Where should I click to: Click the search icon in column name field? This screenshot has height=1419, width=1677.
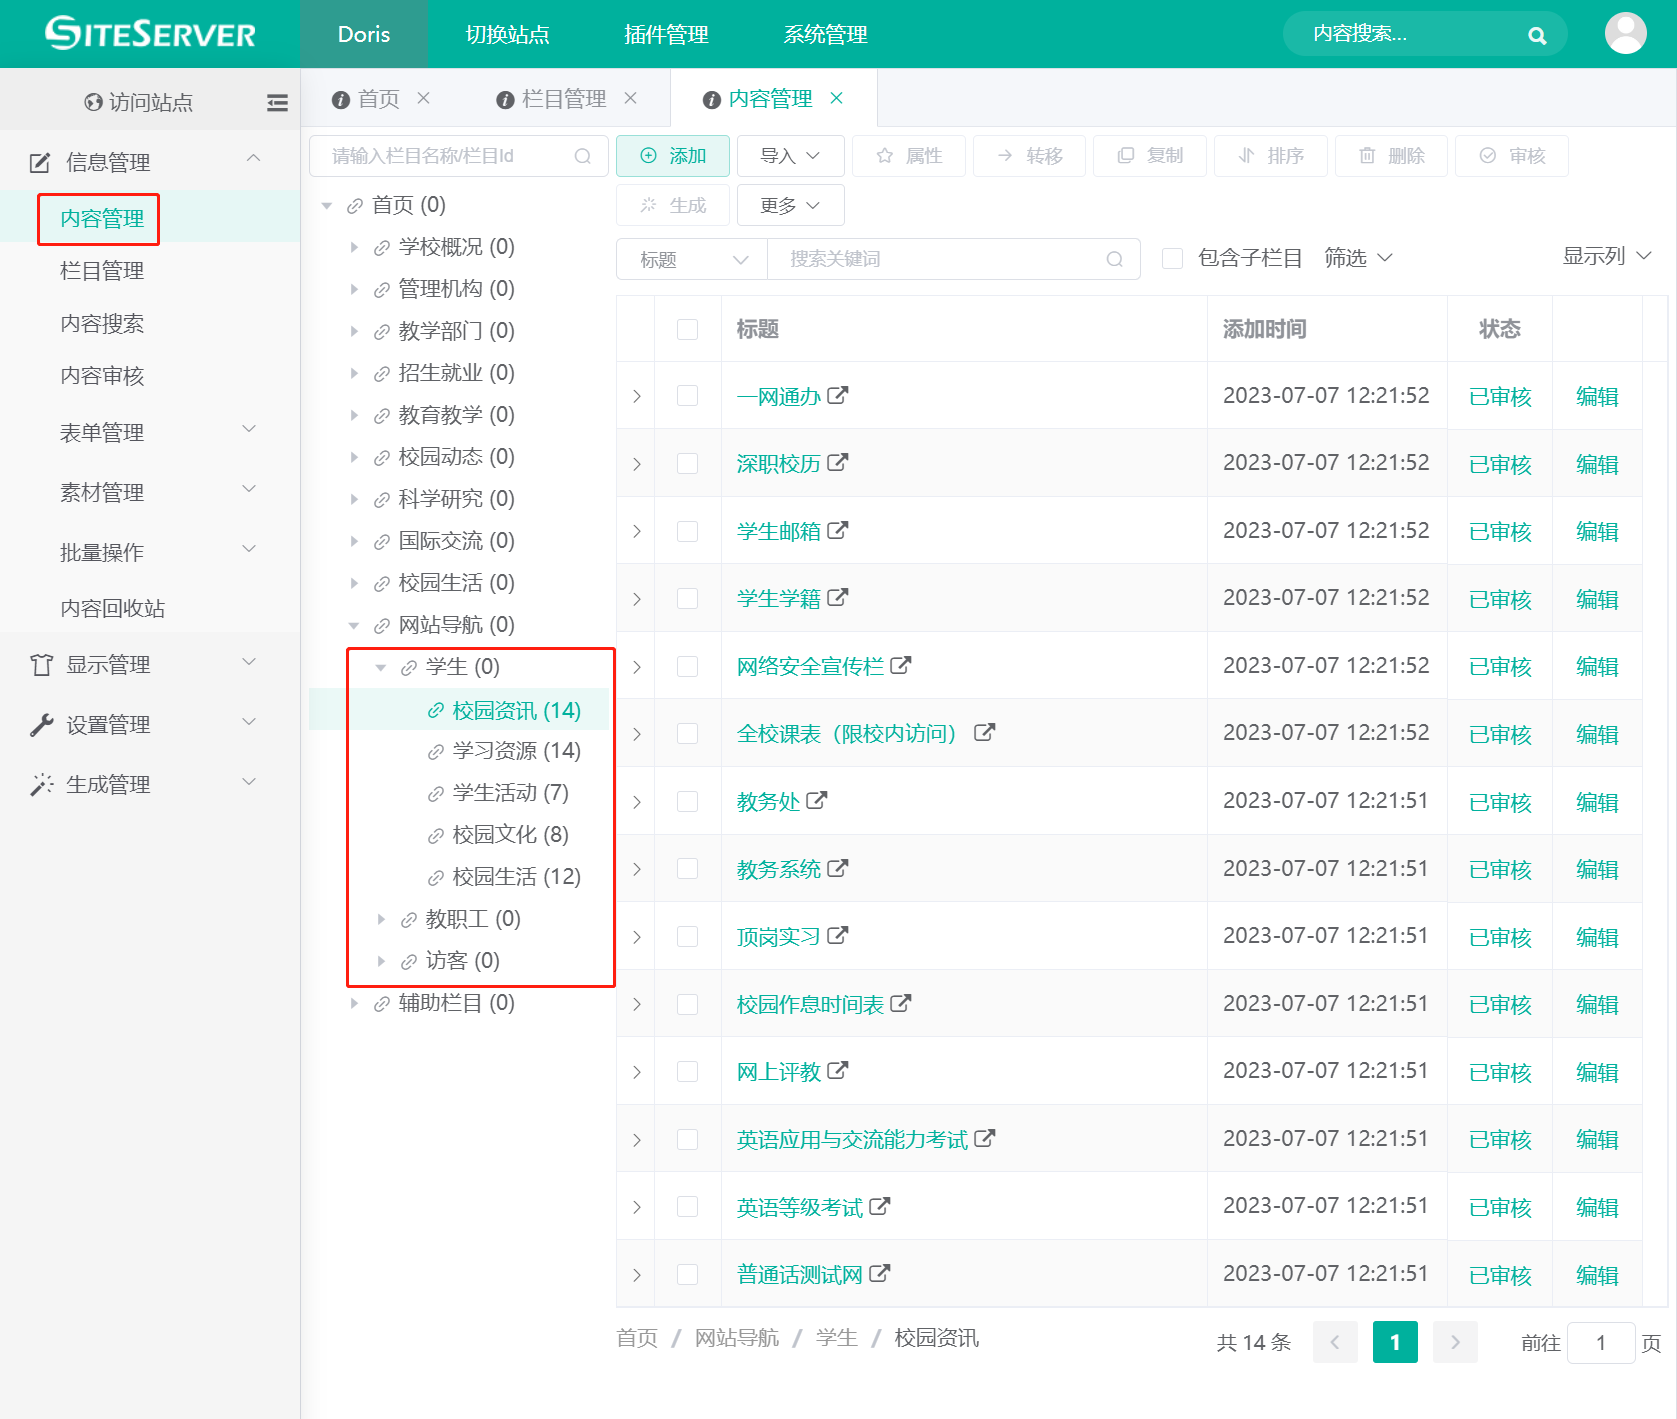coord(583,156)
